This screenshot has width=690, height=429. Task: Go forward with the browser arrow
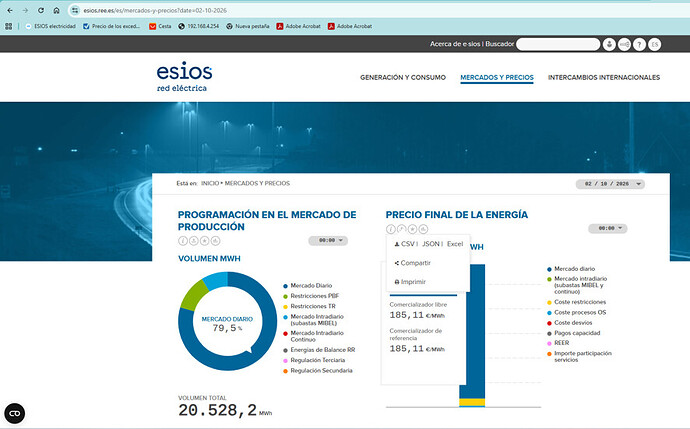pos(25,10)
